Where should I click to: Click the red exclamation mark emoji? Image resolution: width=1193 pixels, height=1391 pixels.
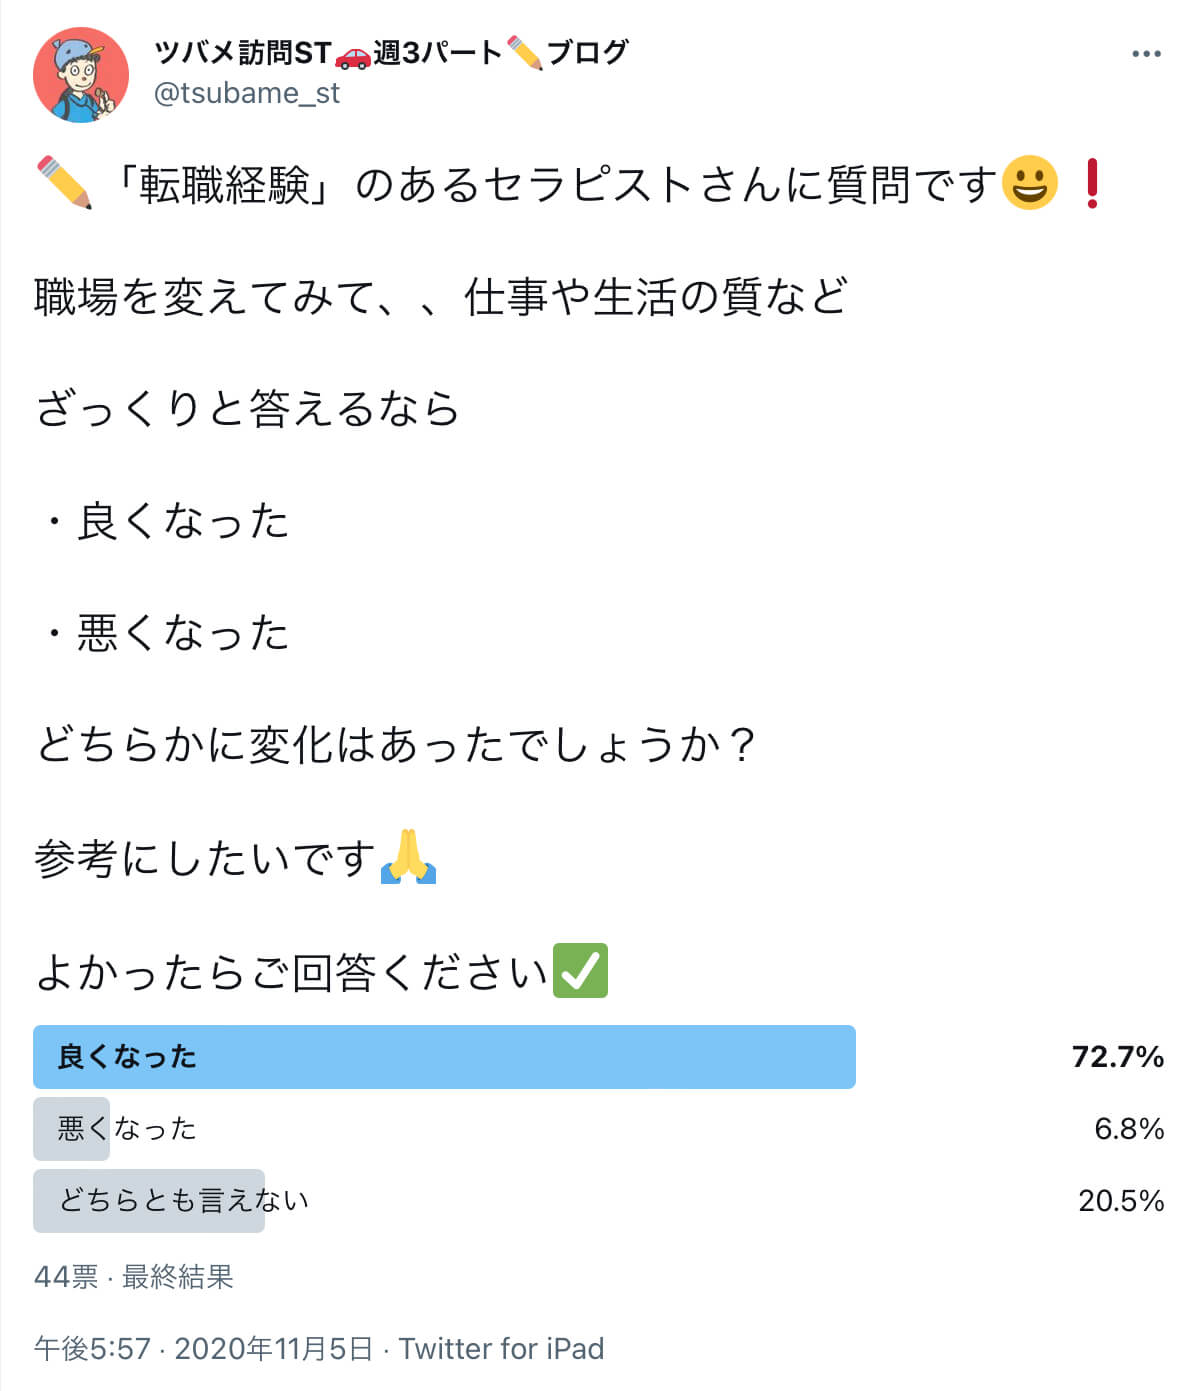point(1092,183)
